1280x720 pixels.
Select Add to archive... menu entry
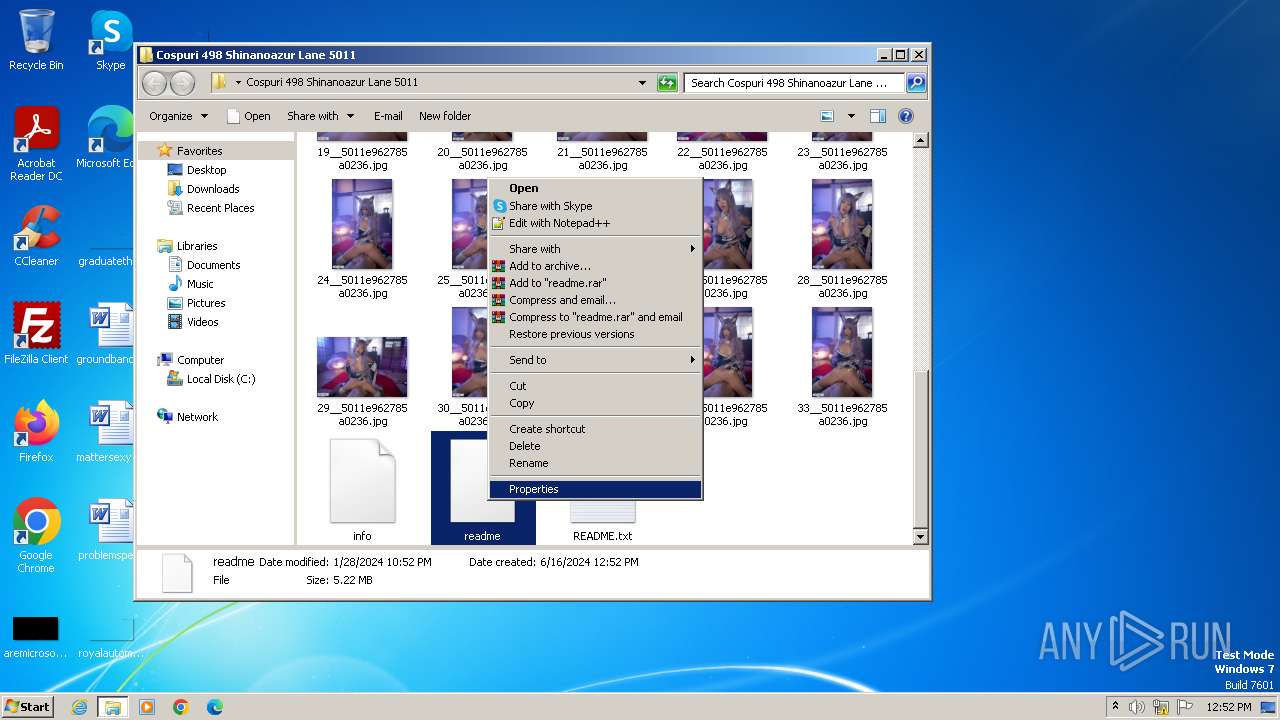596,266
